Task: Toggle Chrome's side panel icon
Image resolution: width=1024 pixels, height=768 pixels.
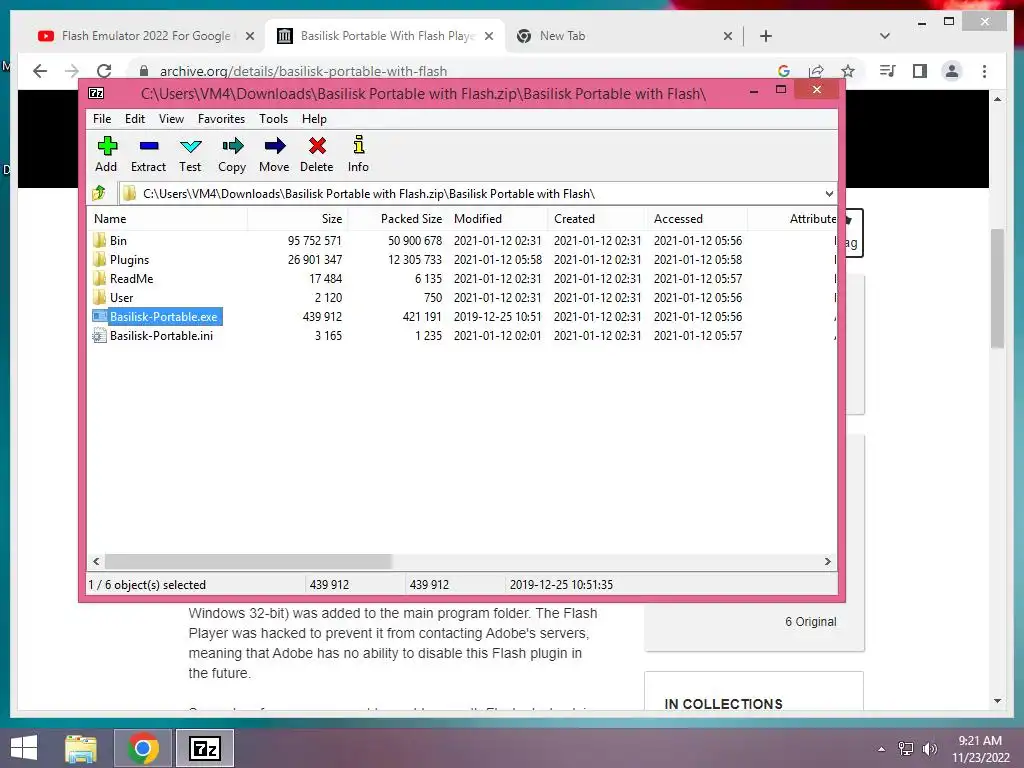Action: (920, 71)
